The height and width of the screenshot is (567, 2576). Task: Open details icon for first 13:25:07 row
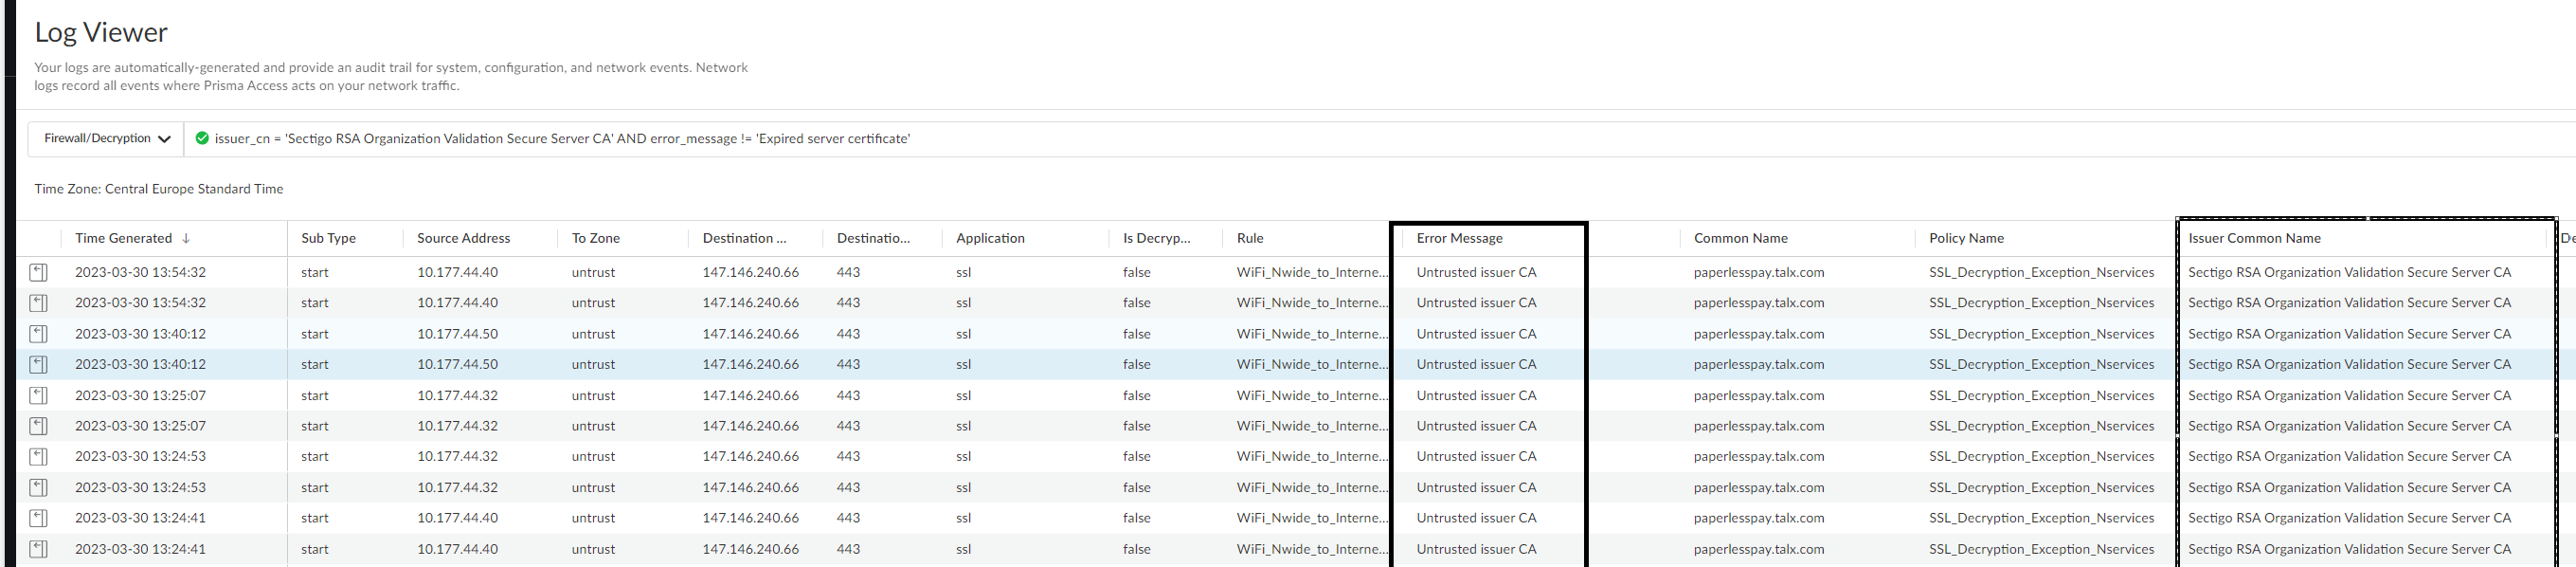(x=38, y=396)
